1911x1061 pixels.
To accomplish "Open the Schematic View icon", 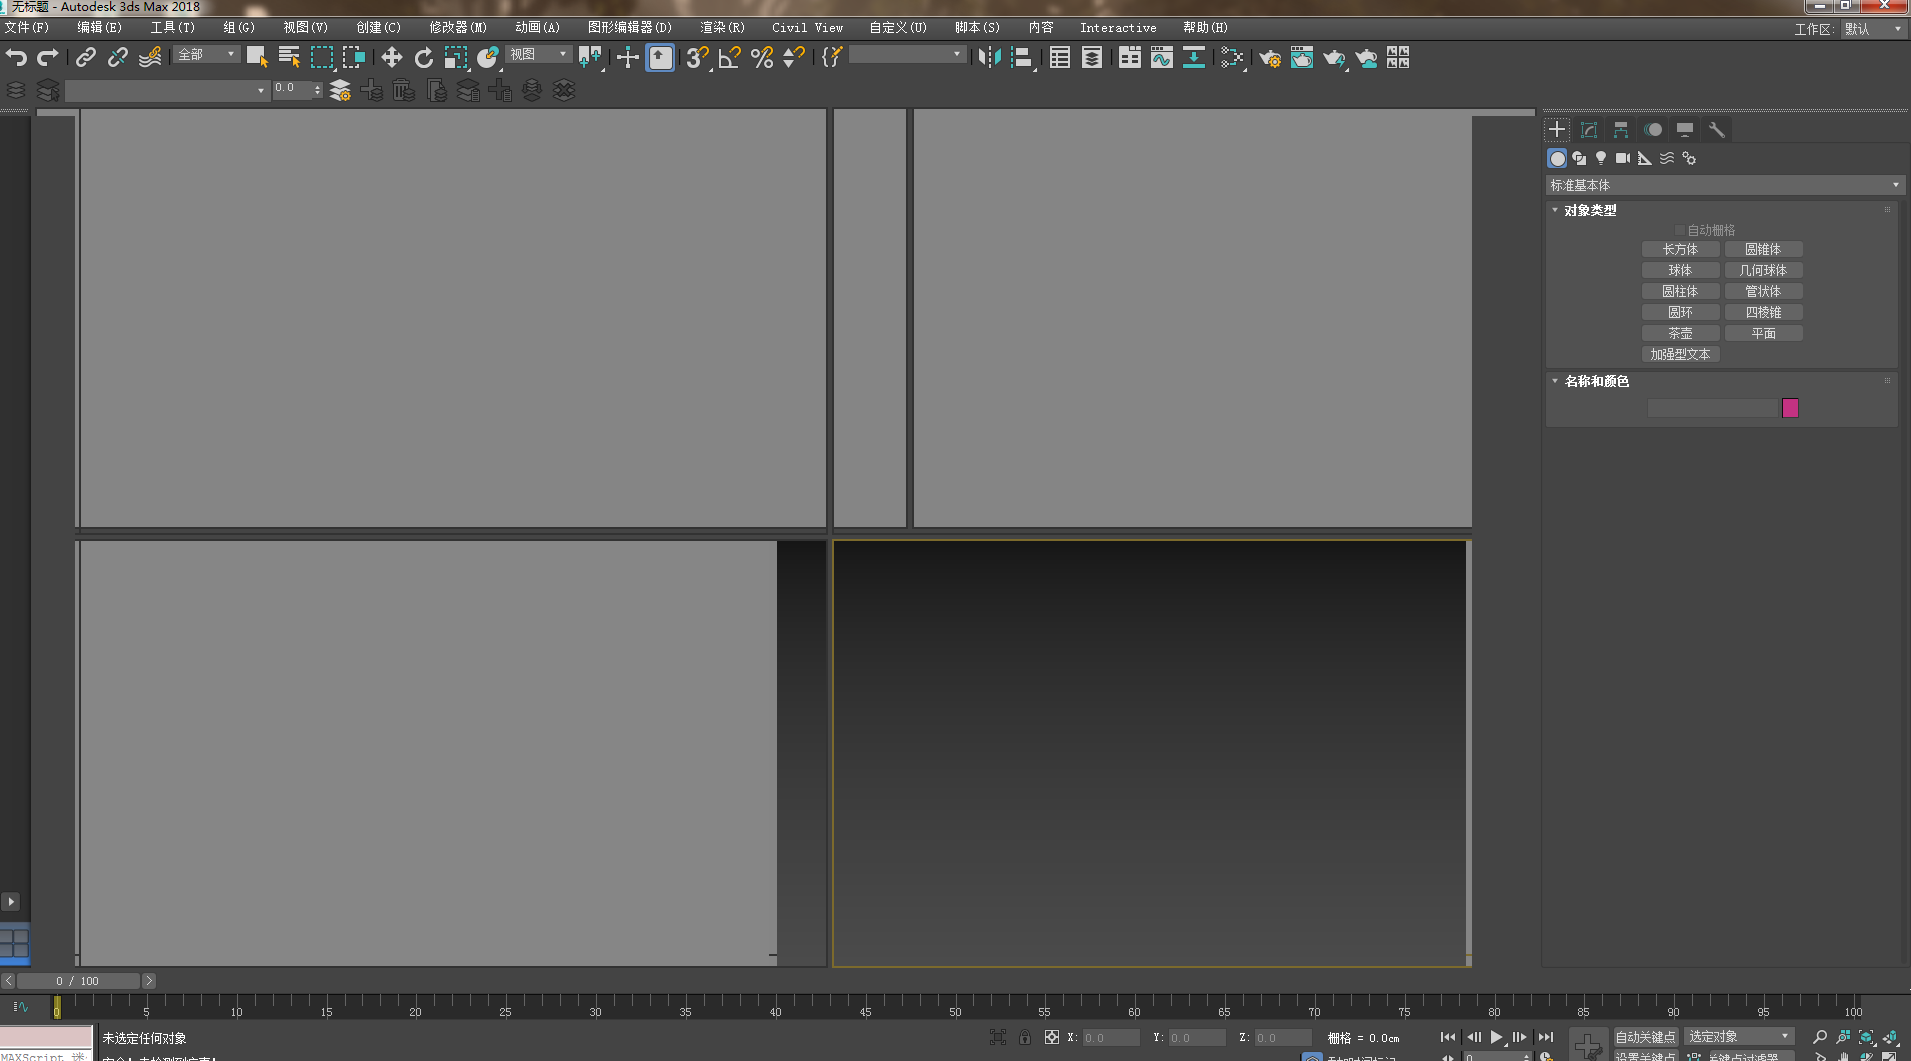I will 1194,57.
